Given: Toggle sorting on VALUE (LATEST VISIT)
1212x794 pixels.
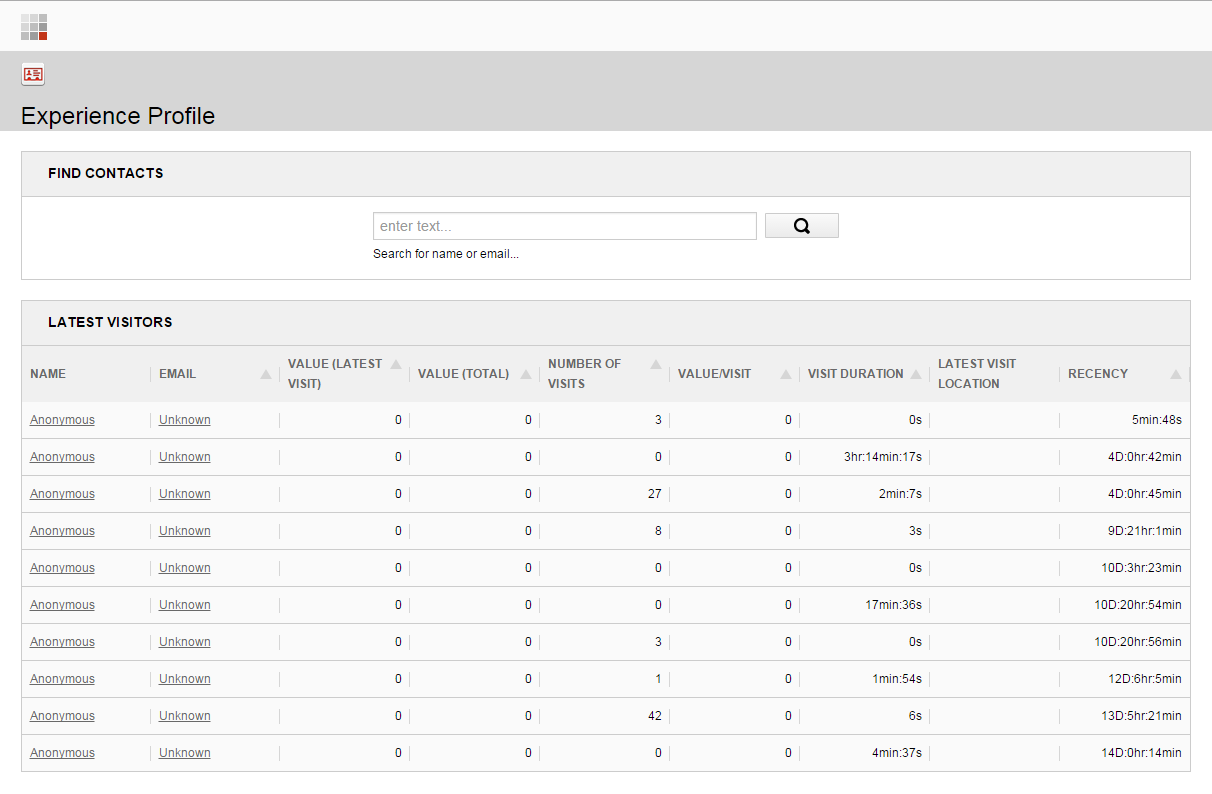Looking at the screenshot, I should tap(395, 366).
